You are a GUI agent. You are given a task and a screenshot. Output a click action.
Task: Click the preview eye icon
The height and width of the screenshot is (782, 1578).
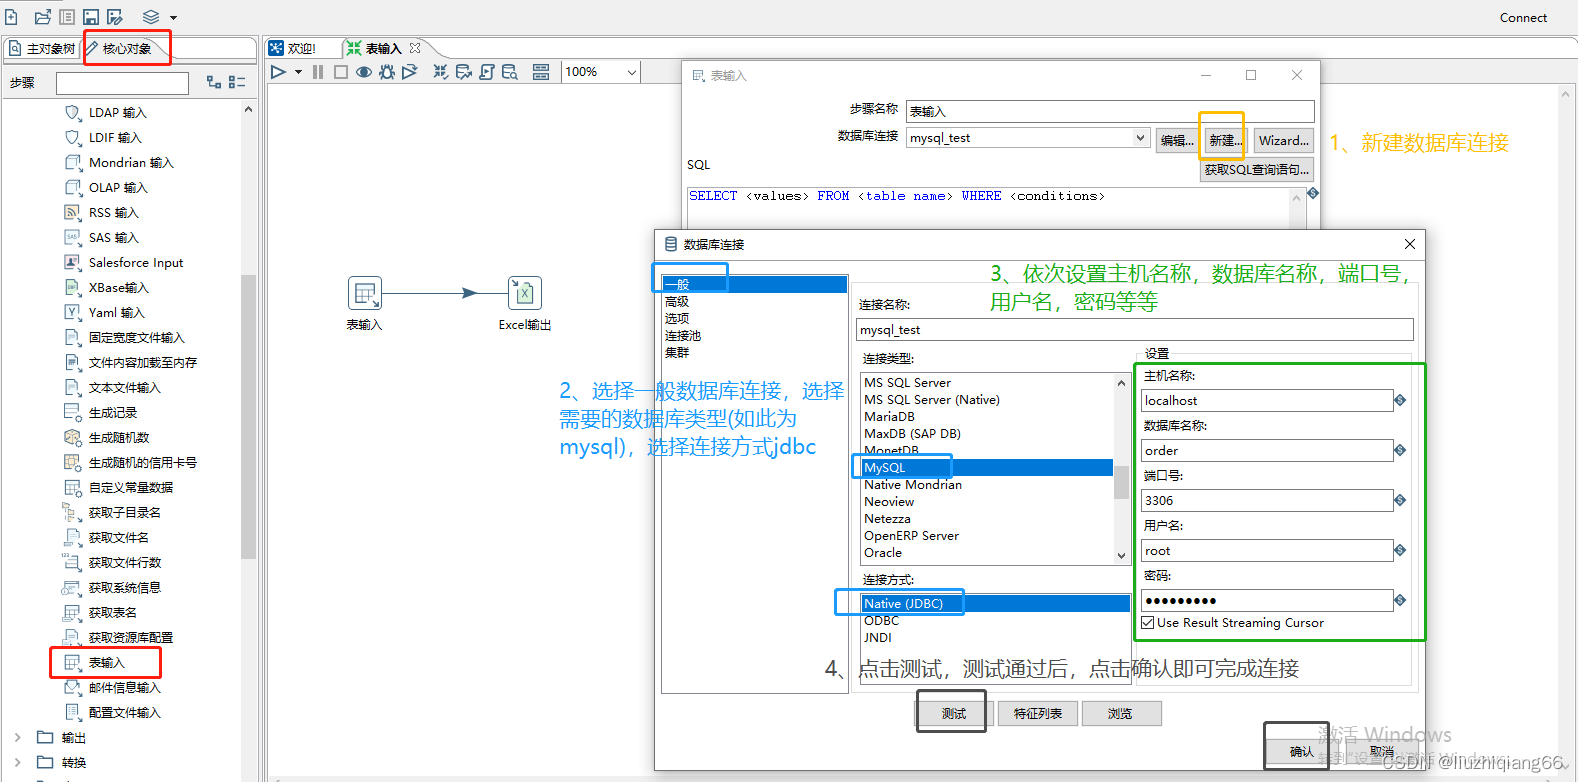(x=364, y=72)
